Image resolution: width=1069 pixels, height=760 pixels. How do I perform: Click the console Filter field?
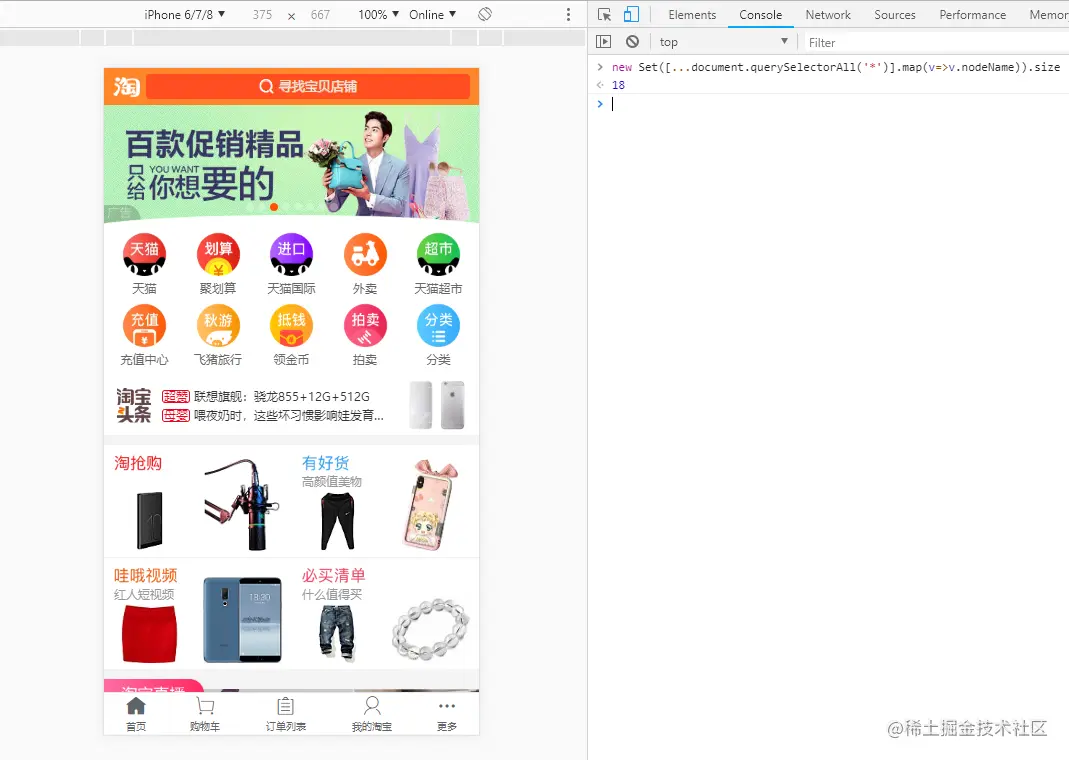click(937, 42)
